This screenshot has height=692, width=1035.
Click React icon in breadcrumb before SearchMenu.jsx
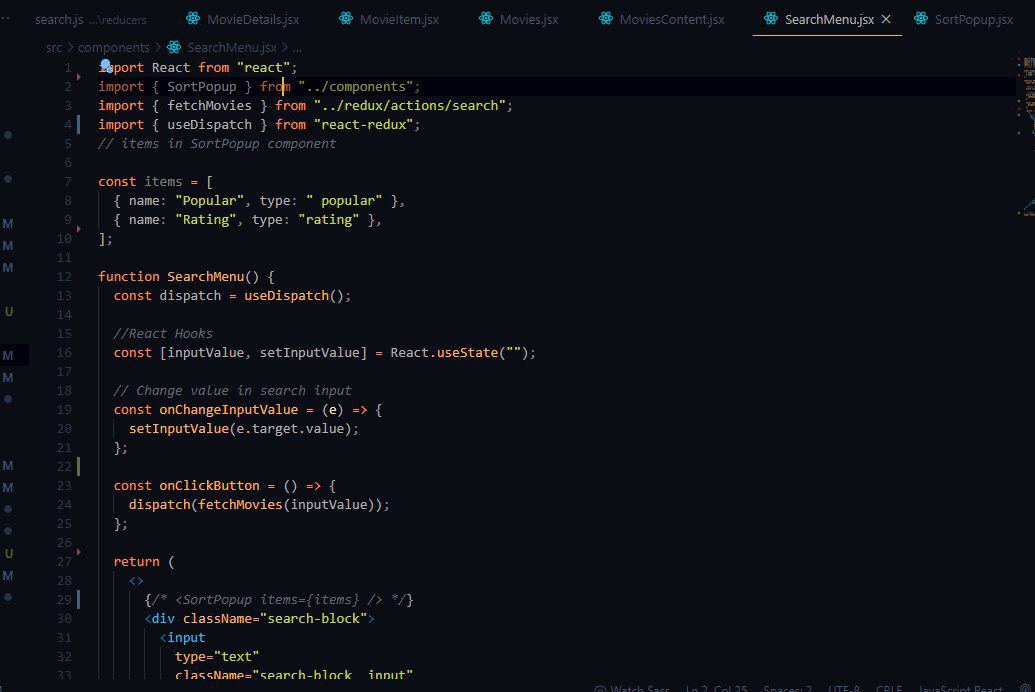click(174, 47)
